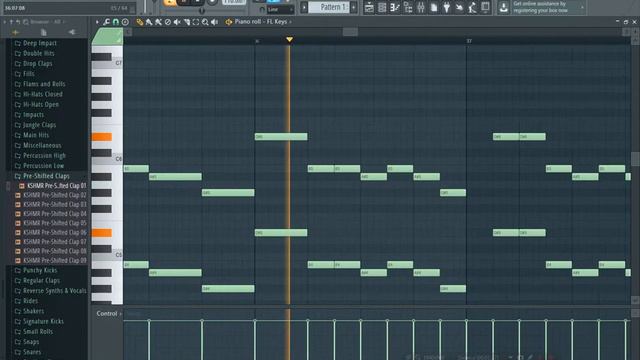Open the Browser - All dropdown
The width and height of the screenshot is (640, 360).
coord(48,22)
